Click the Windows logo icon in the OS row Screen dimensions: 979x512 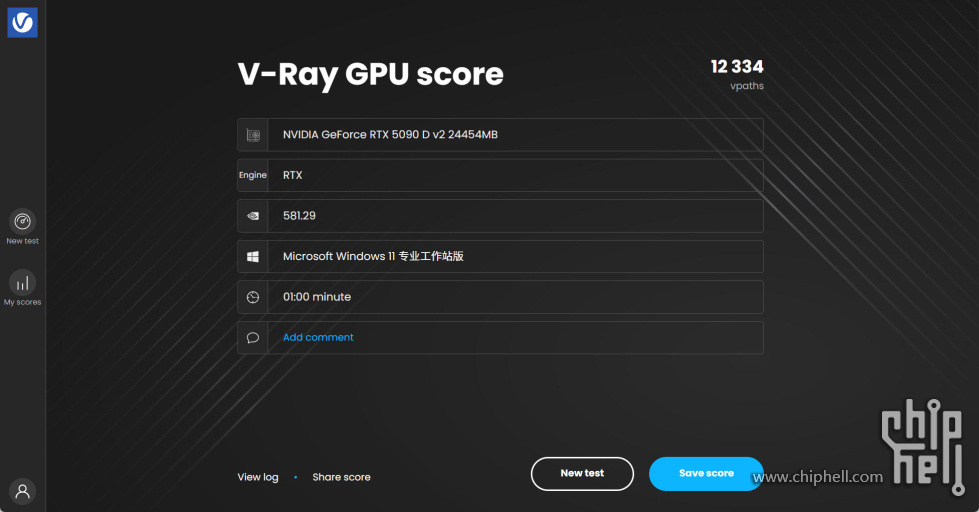[x=253, y=257]
